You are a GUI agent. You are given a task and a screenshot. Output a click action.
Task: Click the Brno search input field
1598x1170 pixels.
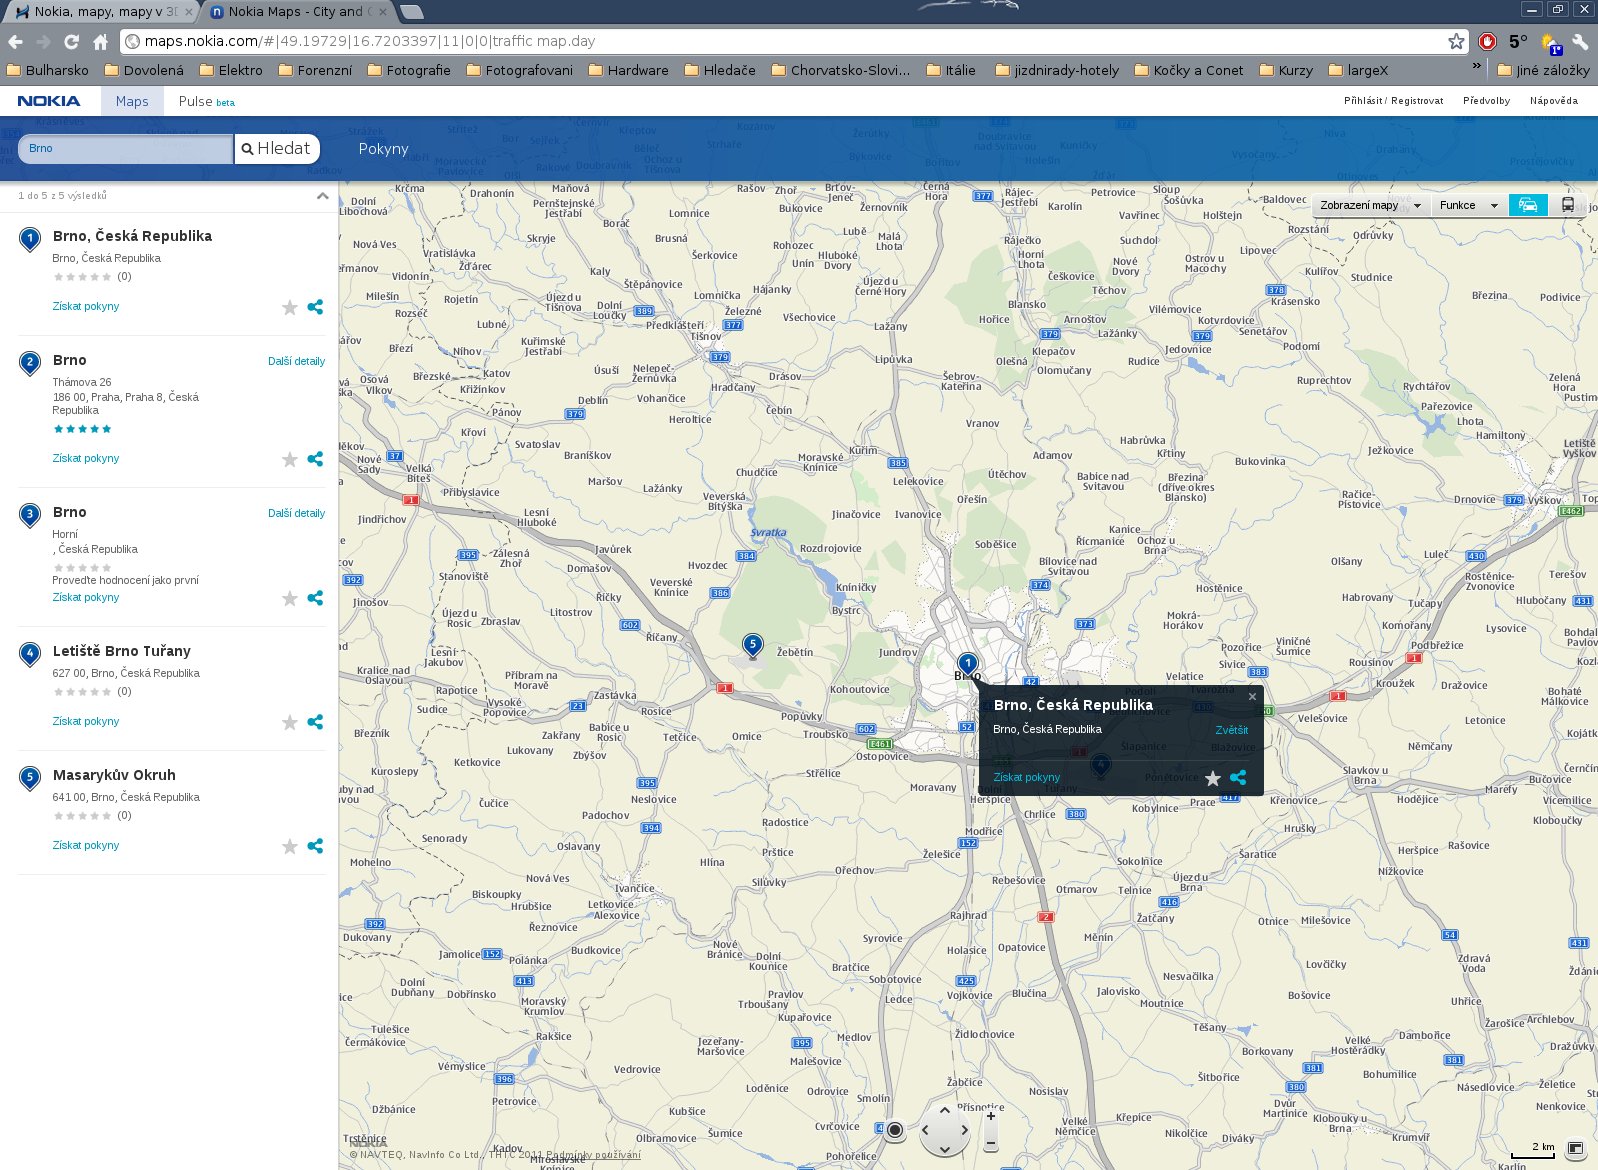click(126, 148)
